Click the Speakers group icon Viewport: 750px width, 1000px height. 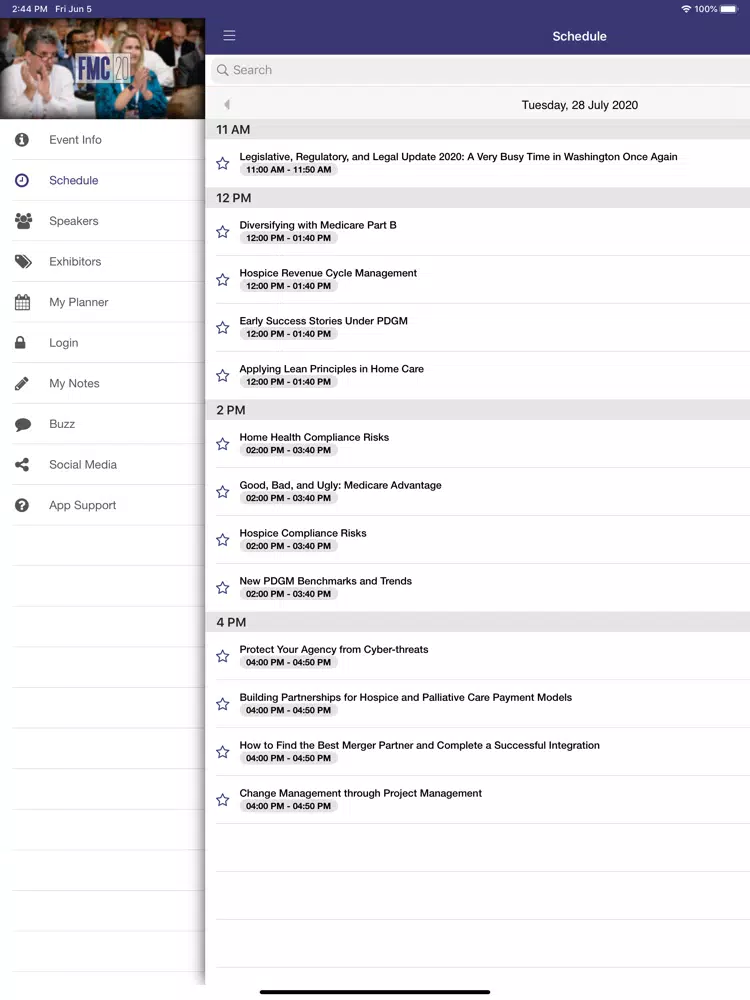[23, 221]
